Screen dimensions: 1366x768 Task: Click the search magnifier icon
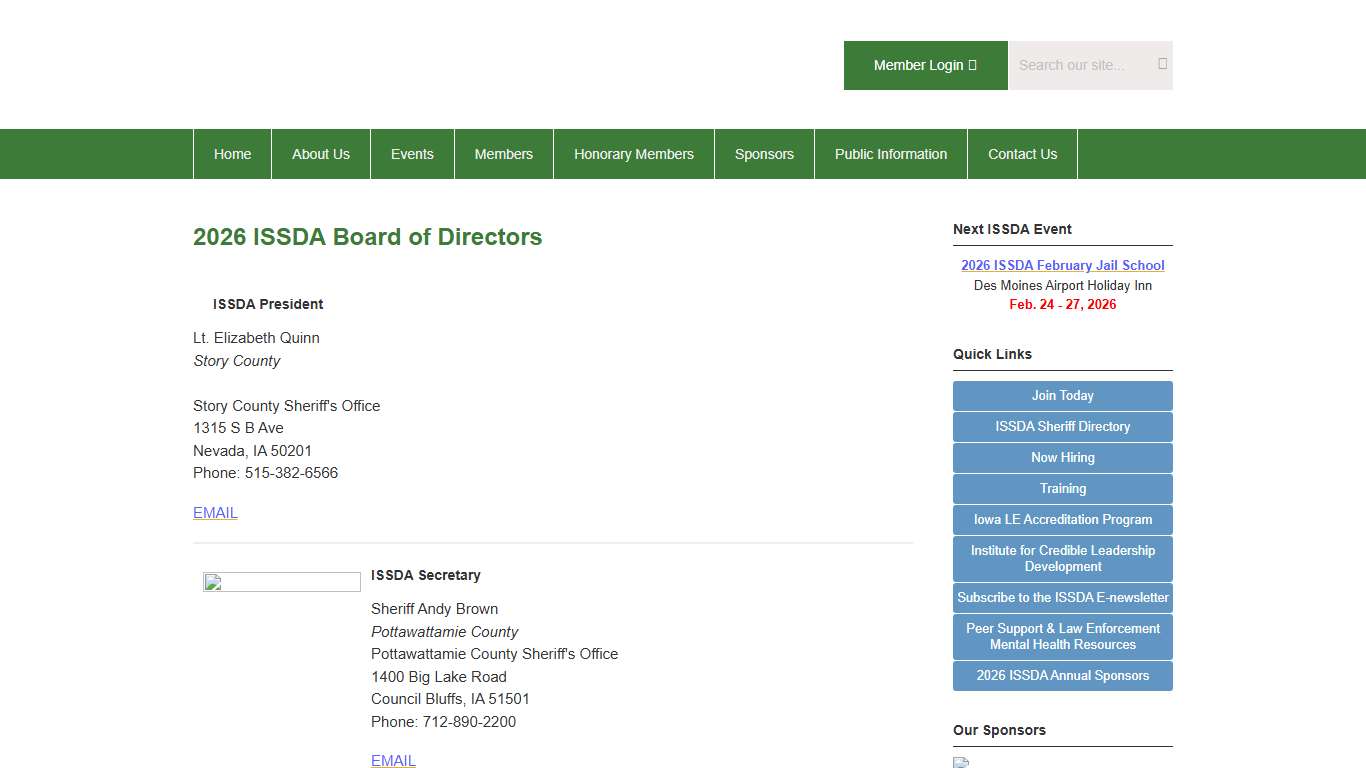pos(1161,64)
